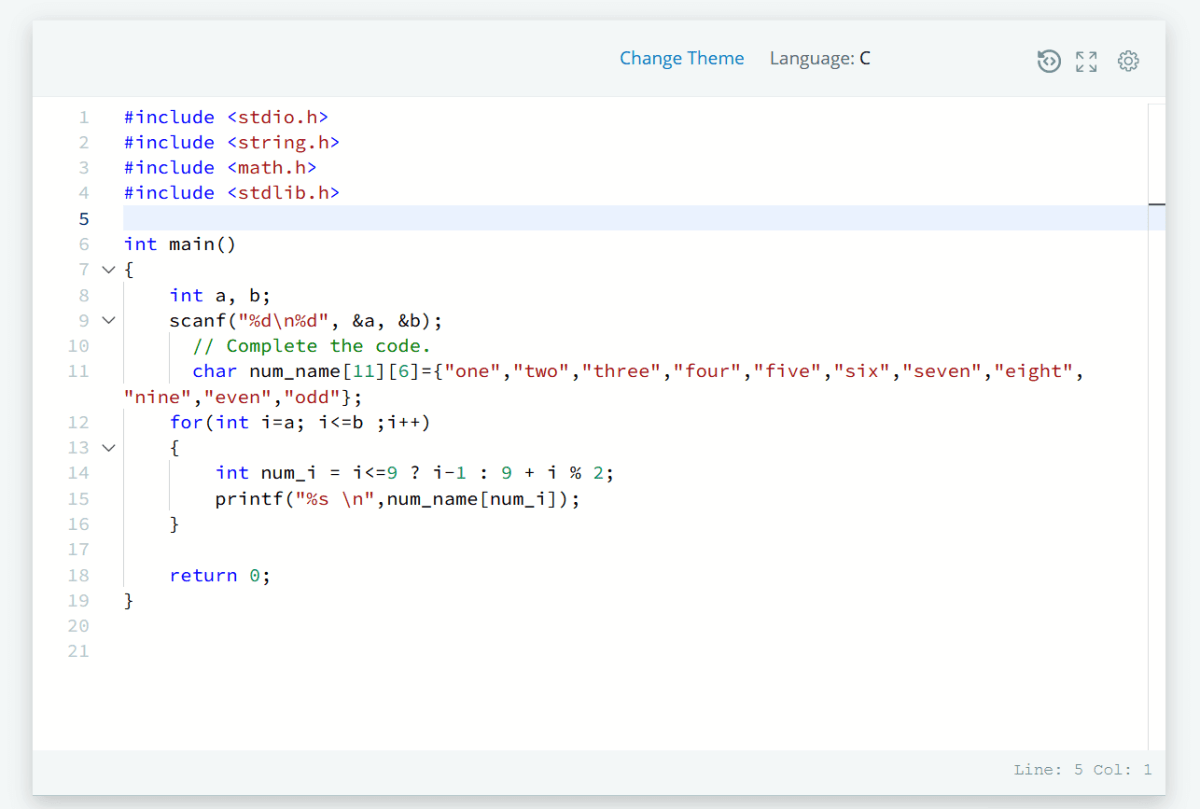Collapse the code fold chevron on line 9

coord(108,320)
